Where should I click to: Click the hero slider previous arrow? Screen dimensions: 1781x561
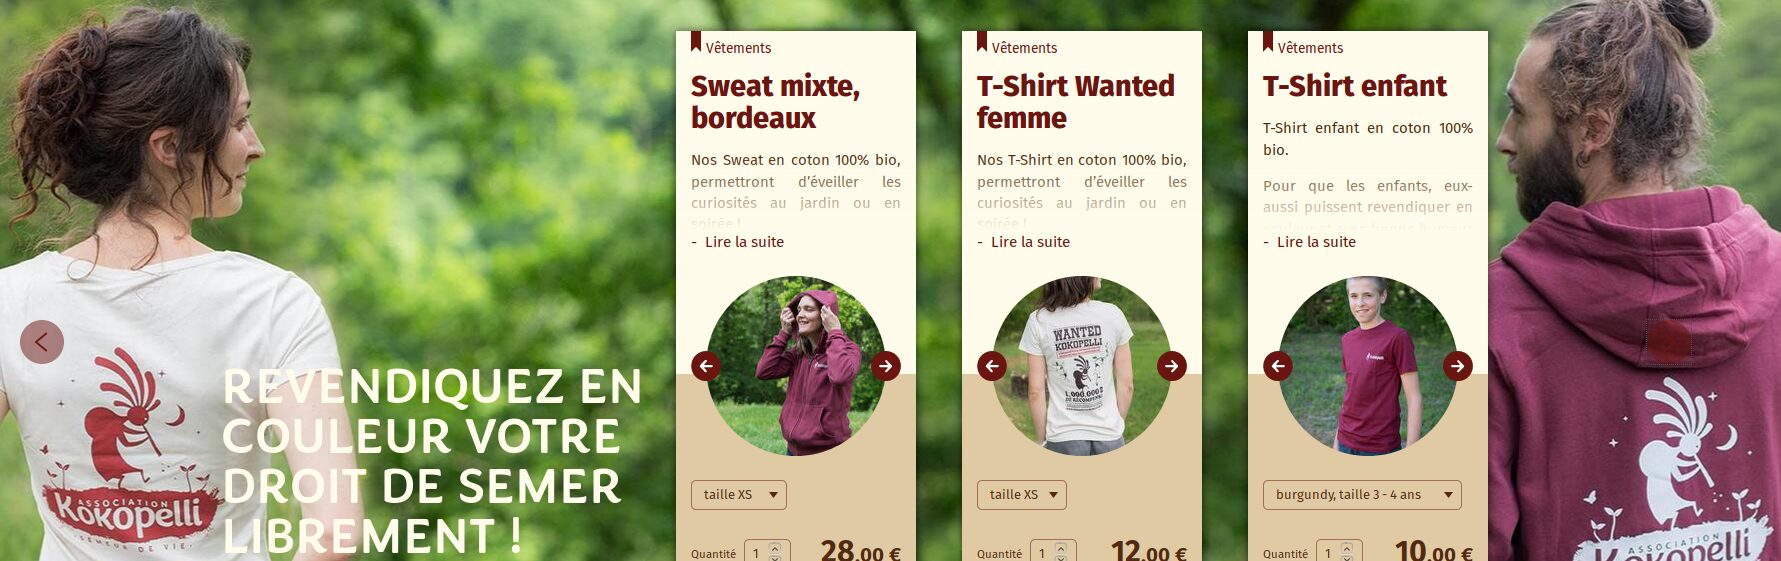42,342
